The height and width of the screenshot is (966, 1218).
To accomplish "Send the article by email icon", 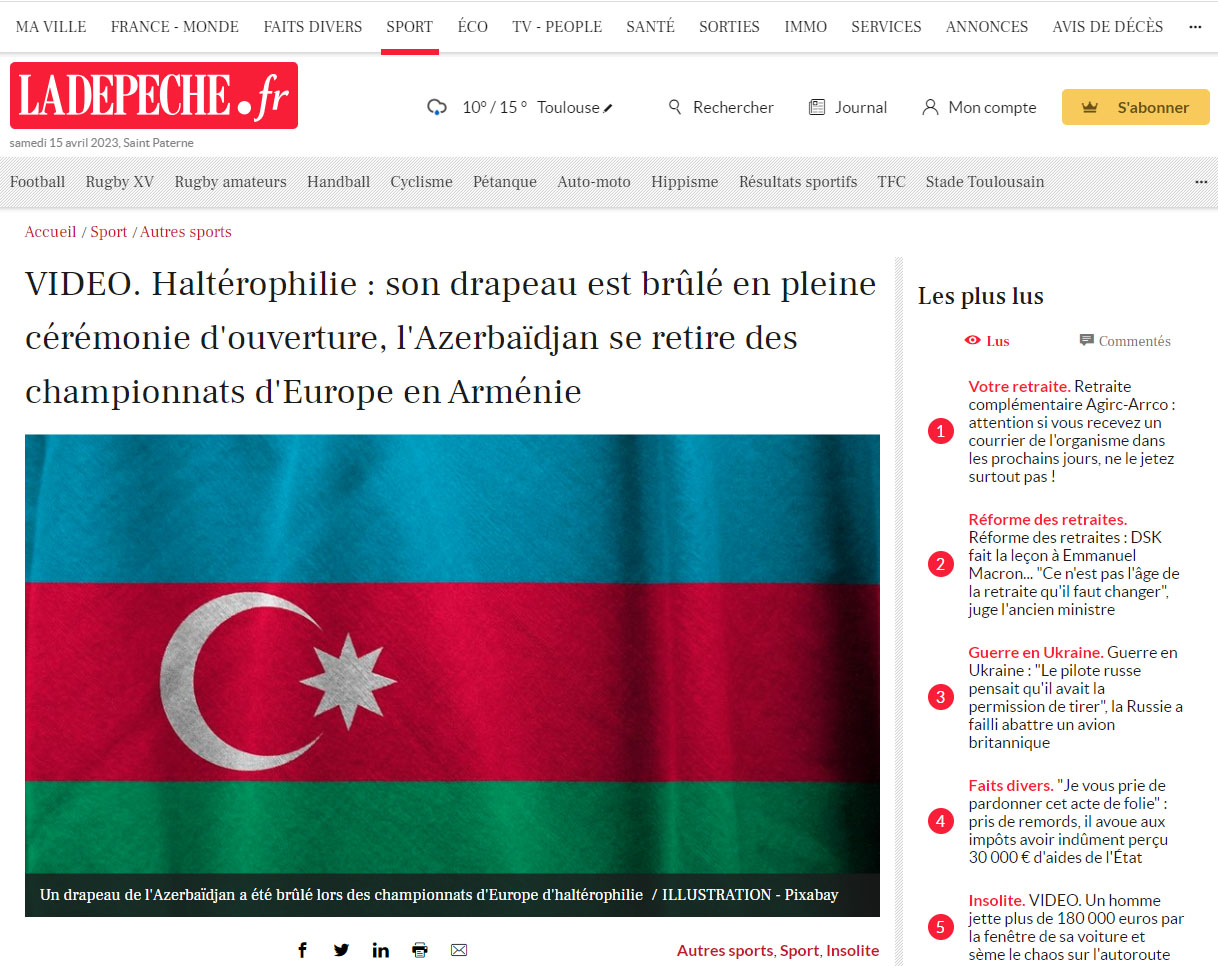I will tap(459, 950).
